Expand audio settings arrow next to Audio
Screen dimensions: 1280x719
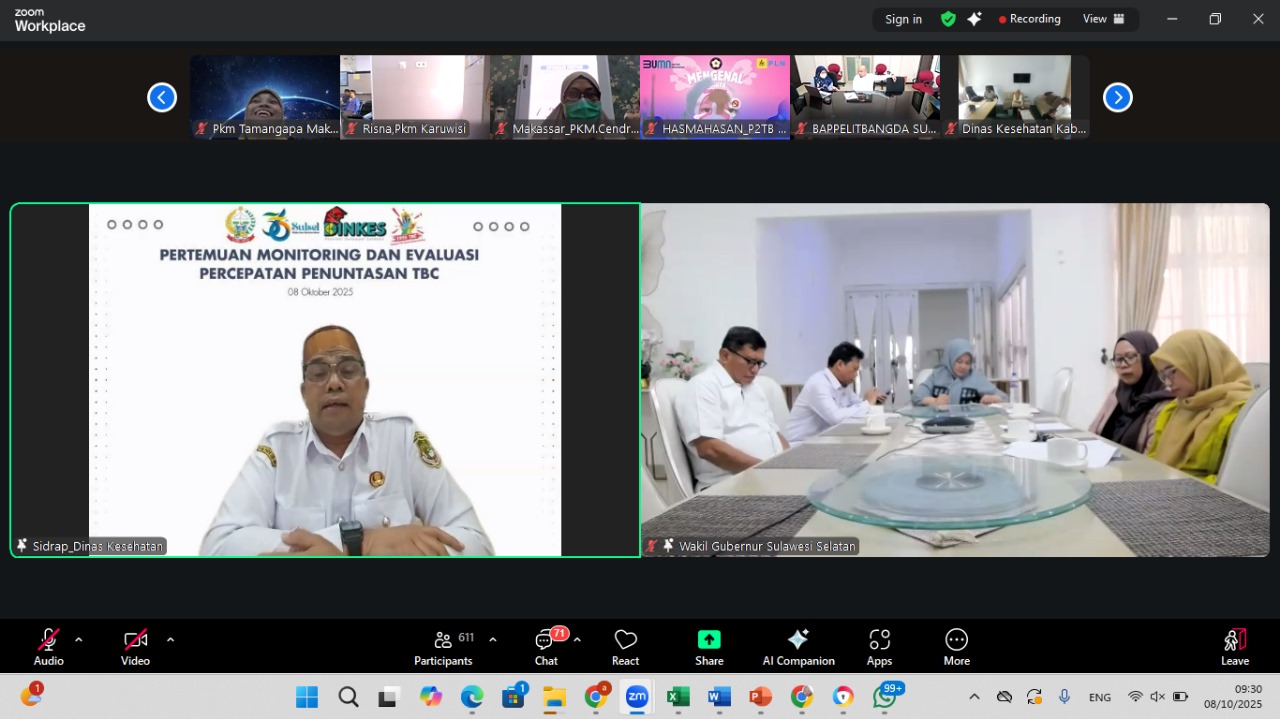pyautogui.click(x=79, y=640)
